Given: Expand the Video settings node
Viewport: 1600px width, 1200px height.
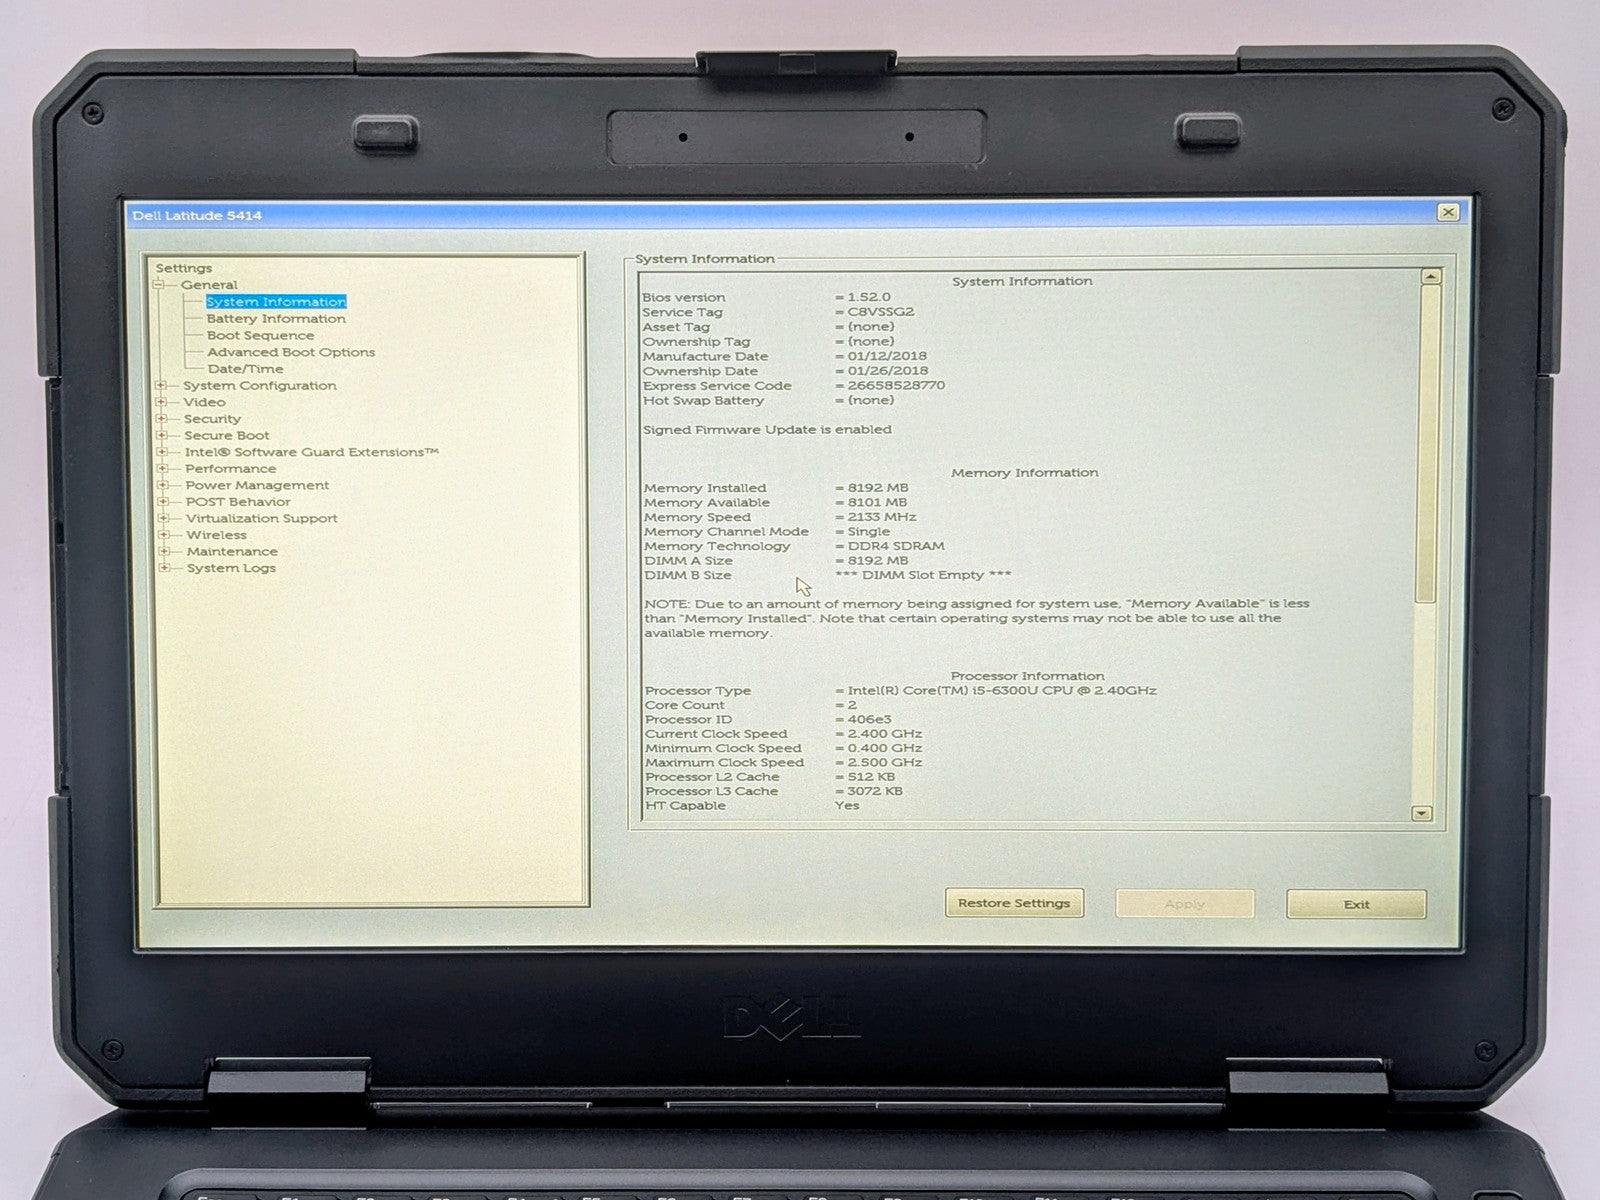Looking at the screenshot, I should coord(161,402).
